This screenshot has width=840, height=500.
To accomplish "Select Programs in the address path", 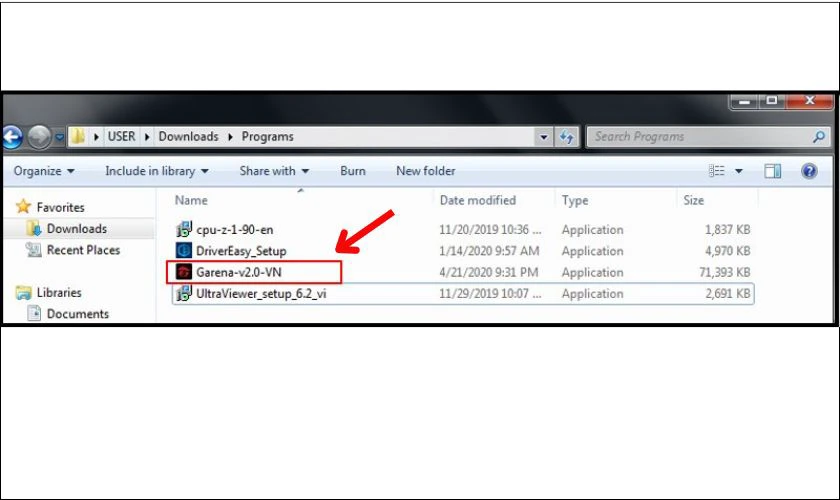I will coord(267,137).
